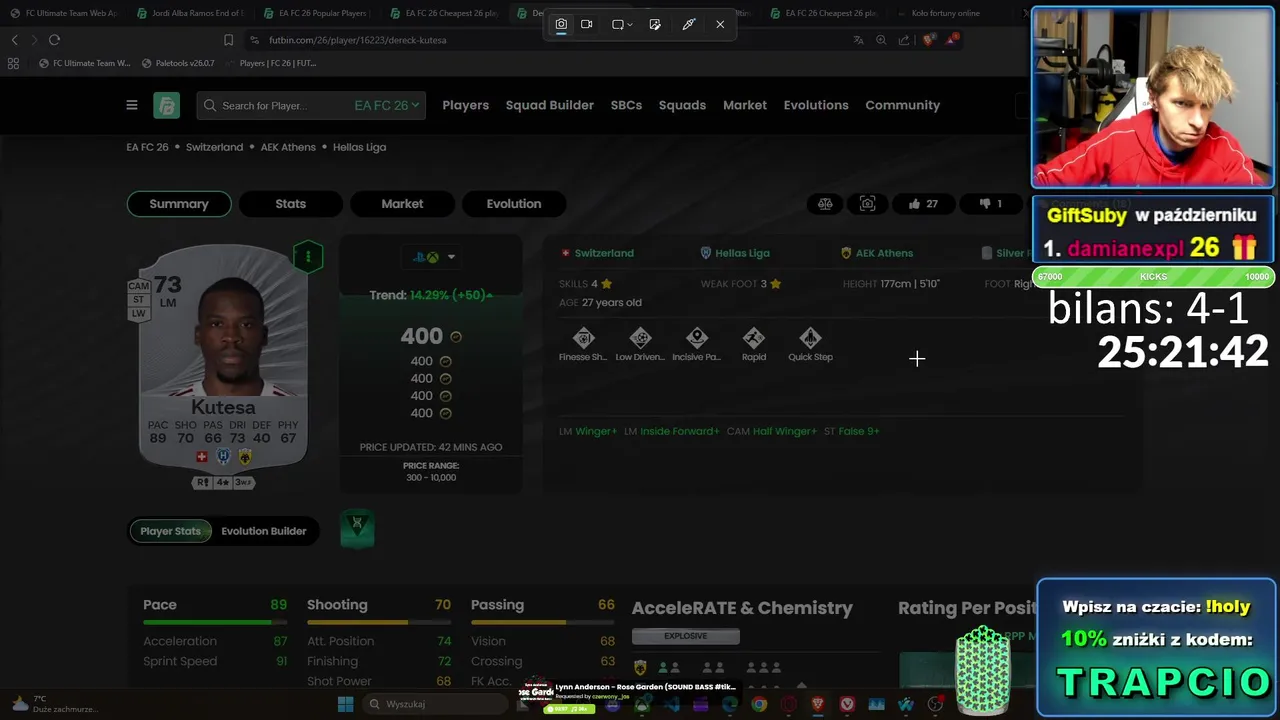Click the color picker pen in snipping bar
1280x720 pixels.
tap(688, 24)
